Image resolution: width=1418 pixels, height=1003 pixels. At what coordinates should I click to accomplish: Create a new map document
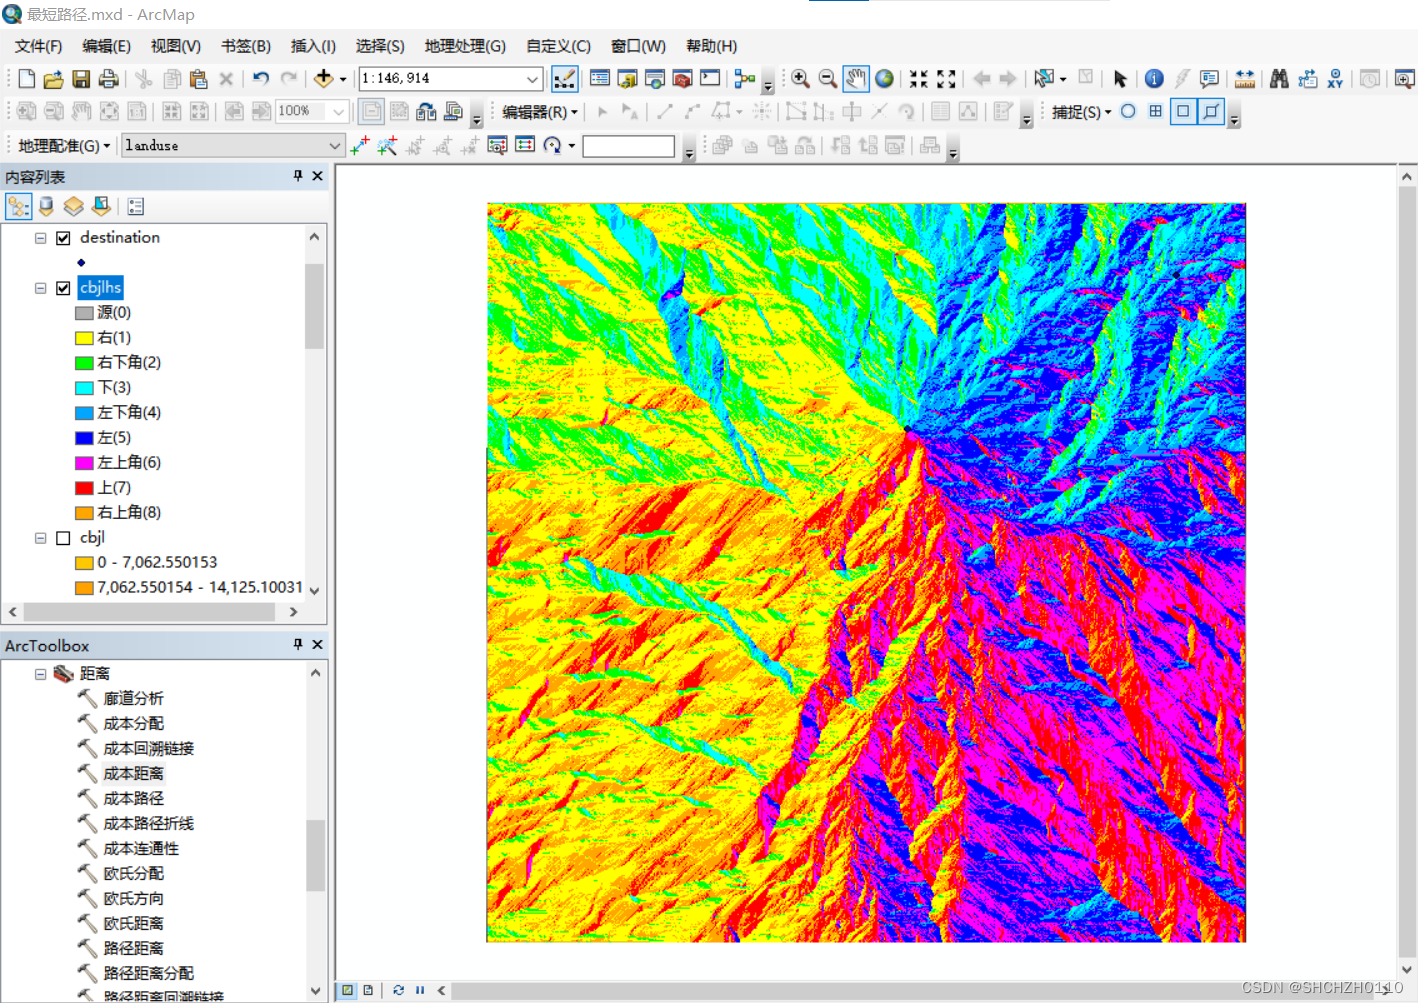point(27,79)
